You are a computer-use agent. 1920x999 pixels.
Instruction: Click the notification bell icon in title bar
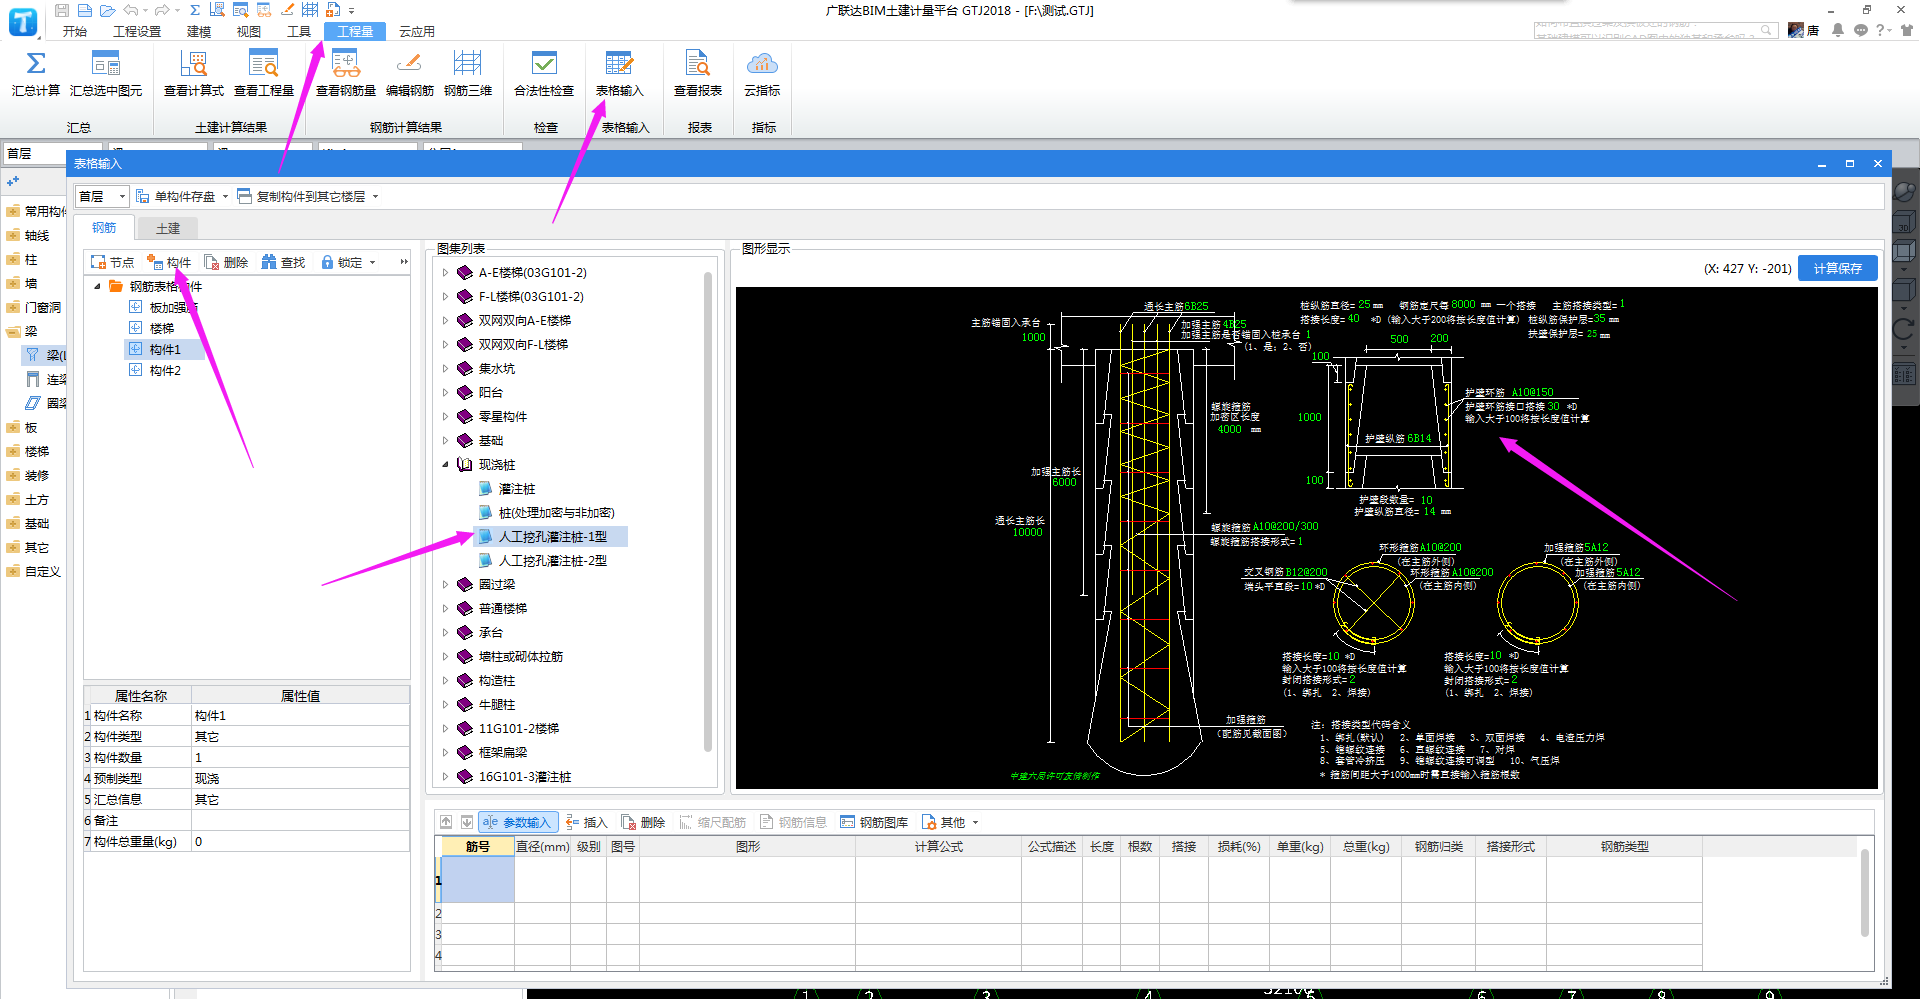pyautogui.click(x=1838, y=30)
